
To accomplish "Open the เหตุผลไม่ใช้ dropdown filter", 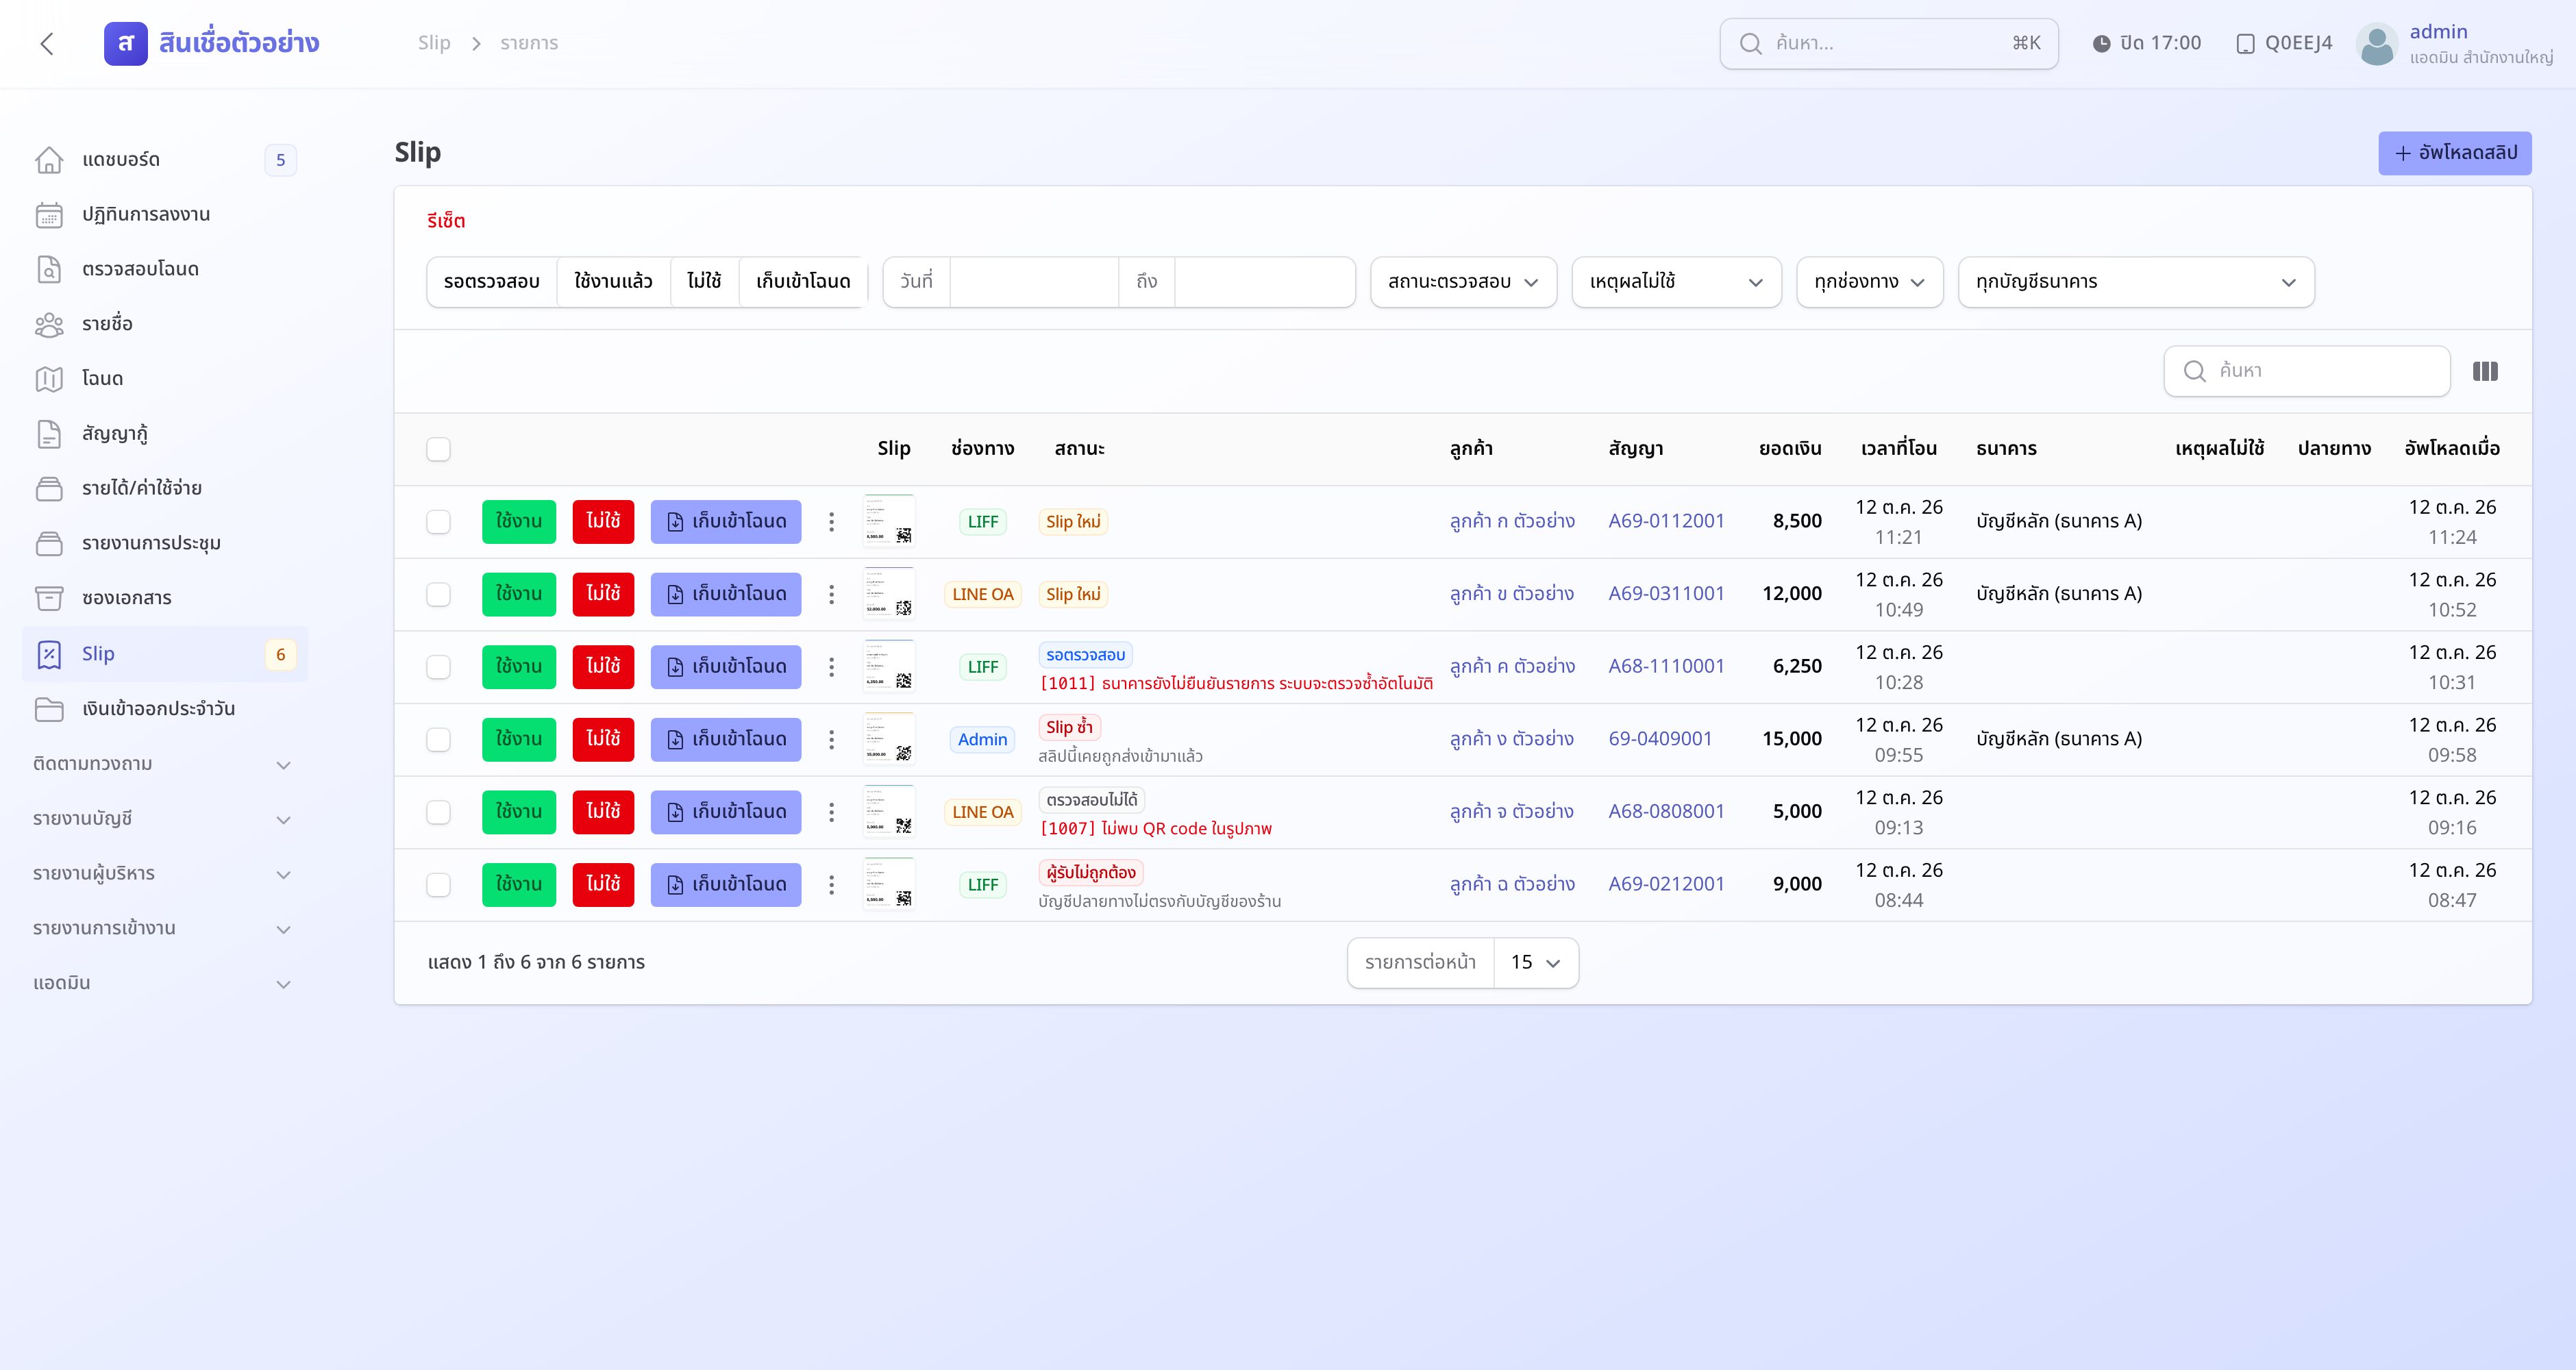I will pyautogui.click(x=1676, y=282).
